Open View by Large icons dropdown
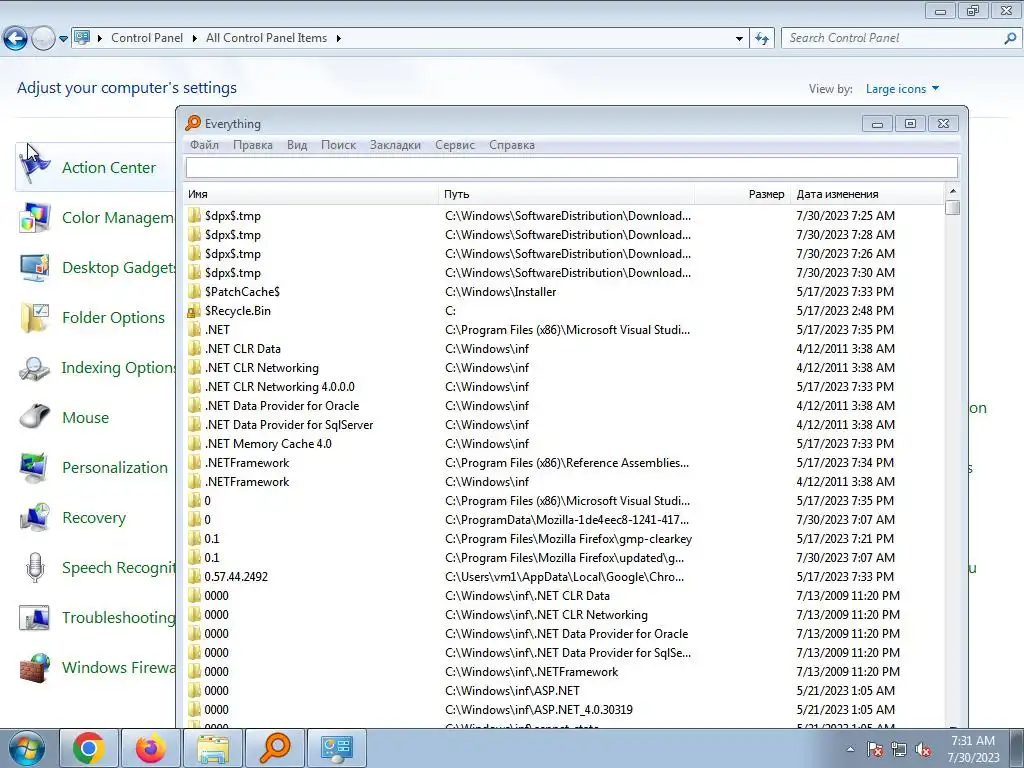This screenshot has height=768, width=1024. [902, 89]
